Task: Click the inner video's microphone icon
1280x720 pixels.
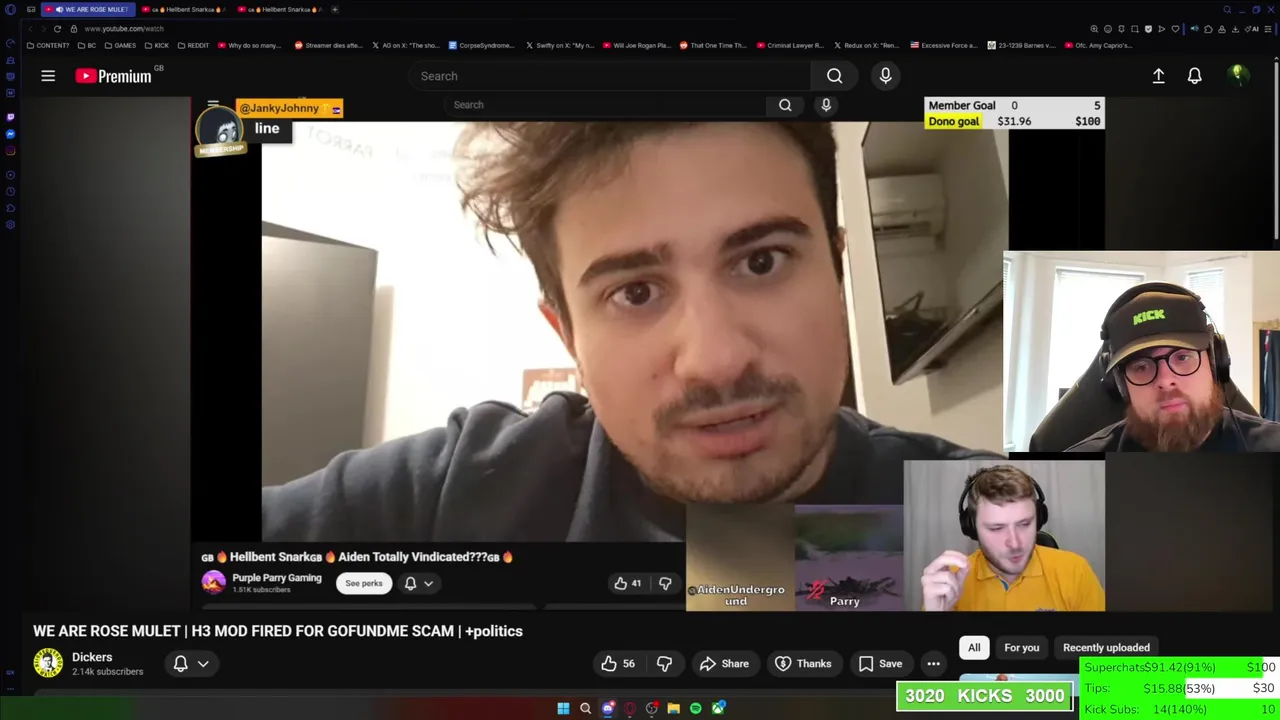Action: (826, 105)
